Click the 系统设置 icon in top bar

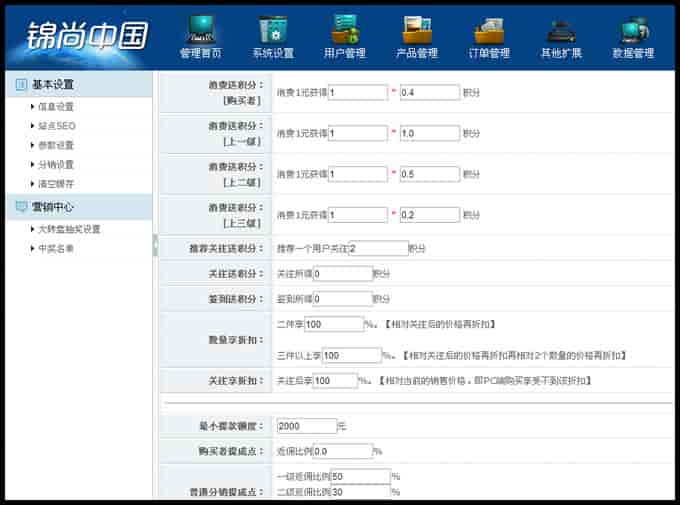click(x=273, y=30)
